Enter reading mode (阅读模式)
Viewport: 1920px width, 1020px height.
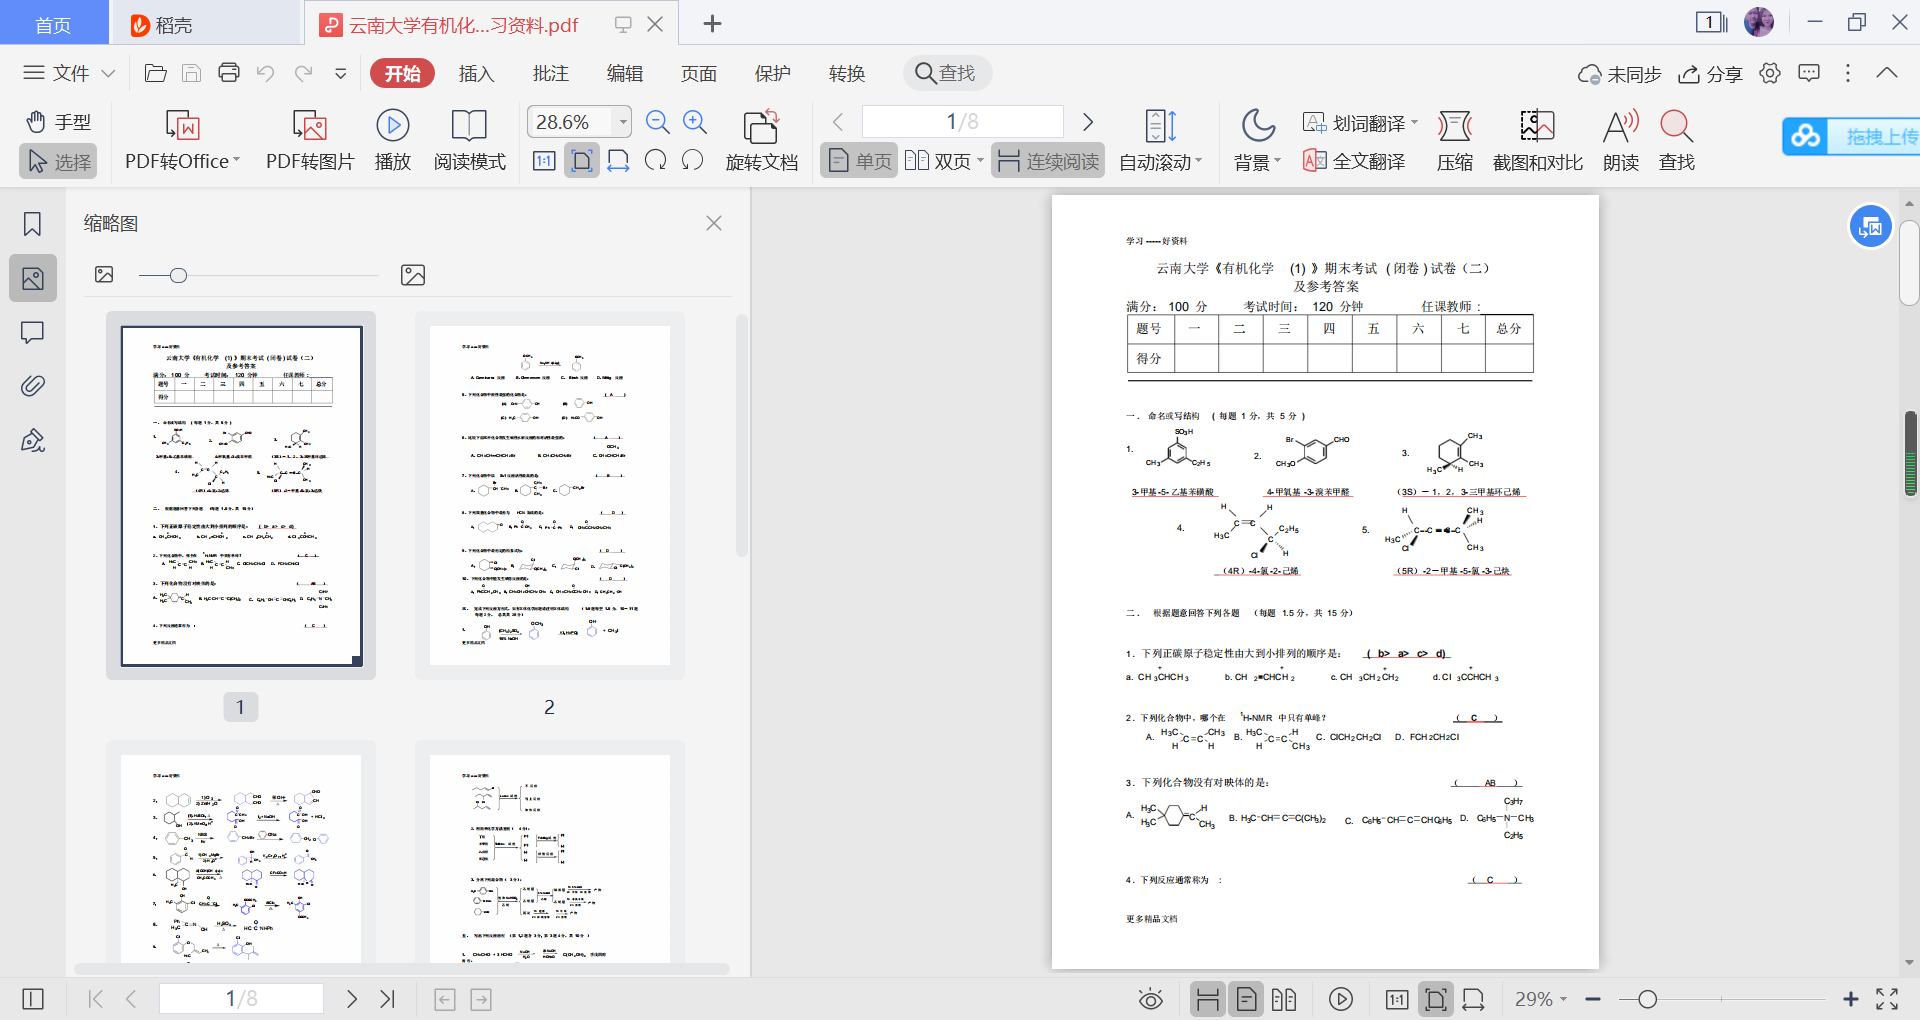pyautogui.click(x=469, y=140)
